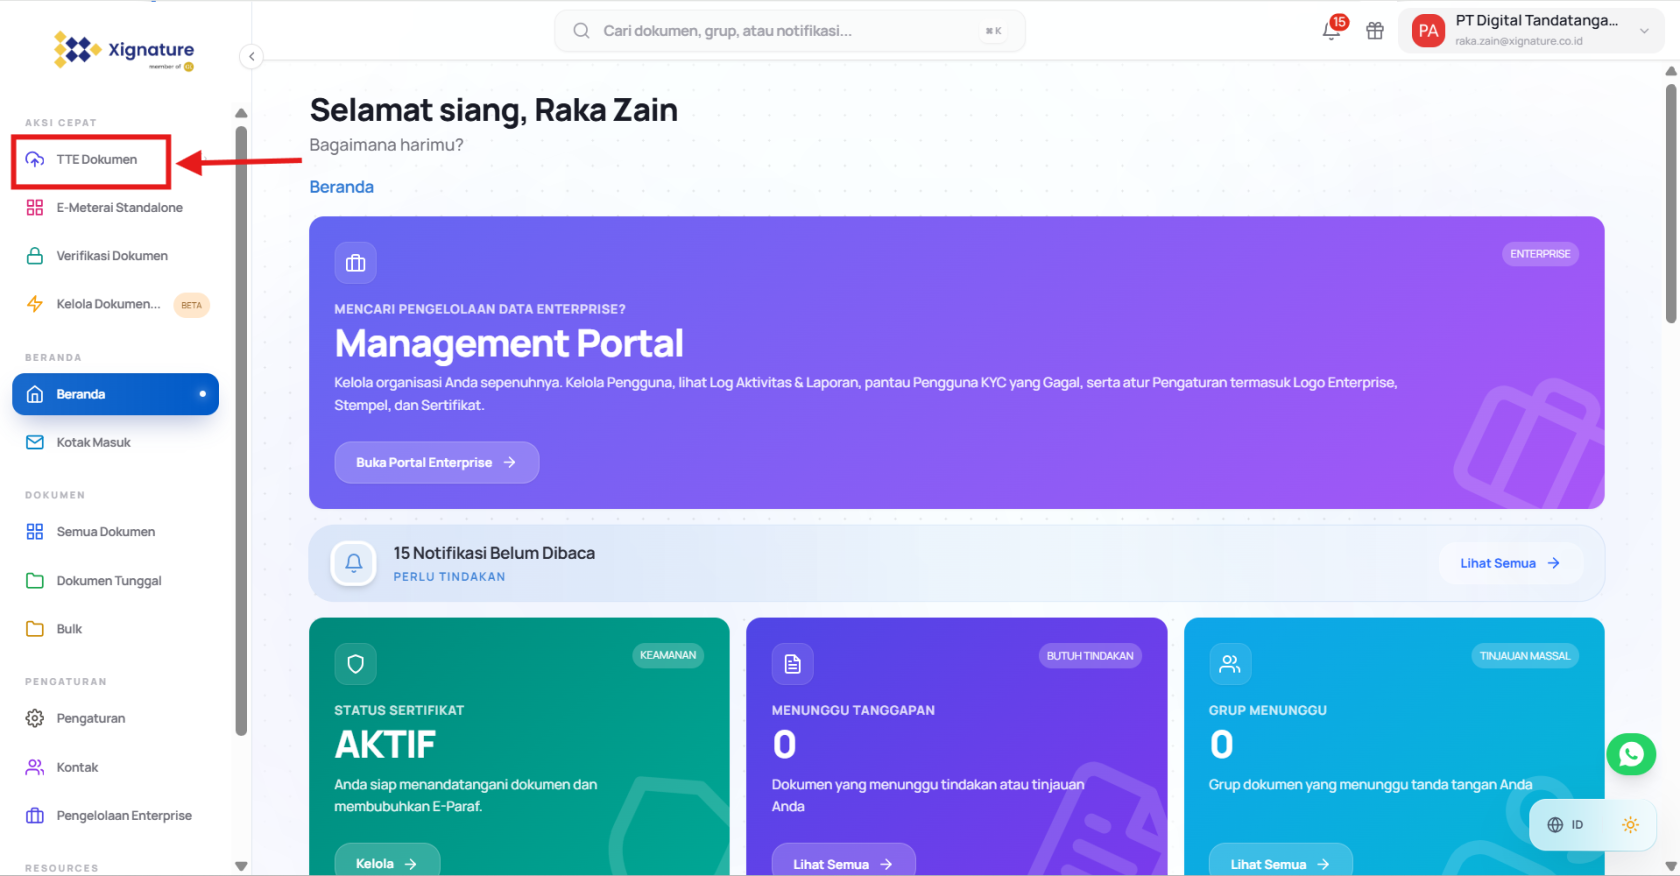Click "AKTIF" certificate status value
The image size is (1680, 876).
tap(385, 745)
